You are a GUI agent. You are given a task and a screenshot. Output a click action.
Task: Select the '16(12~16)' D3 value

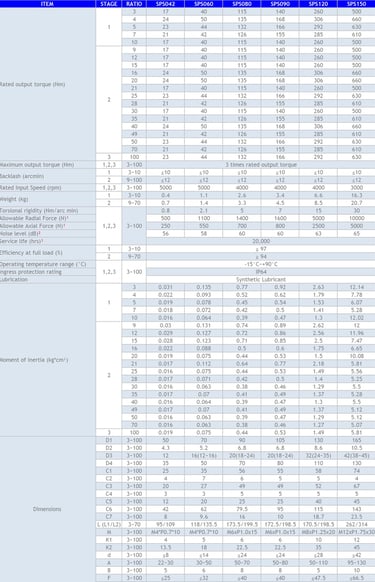204,455
